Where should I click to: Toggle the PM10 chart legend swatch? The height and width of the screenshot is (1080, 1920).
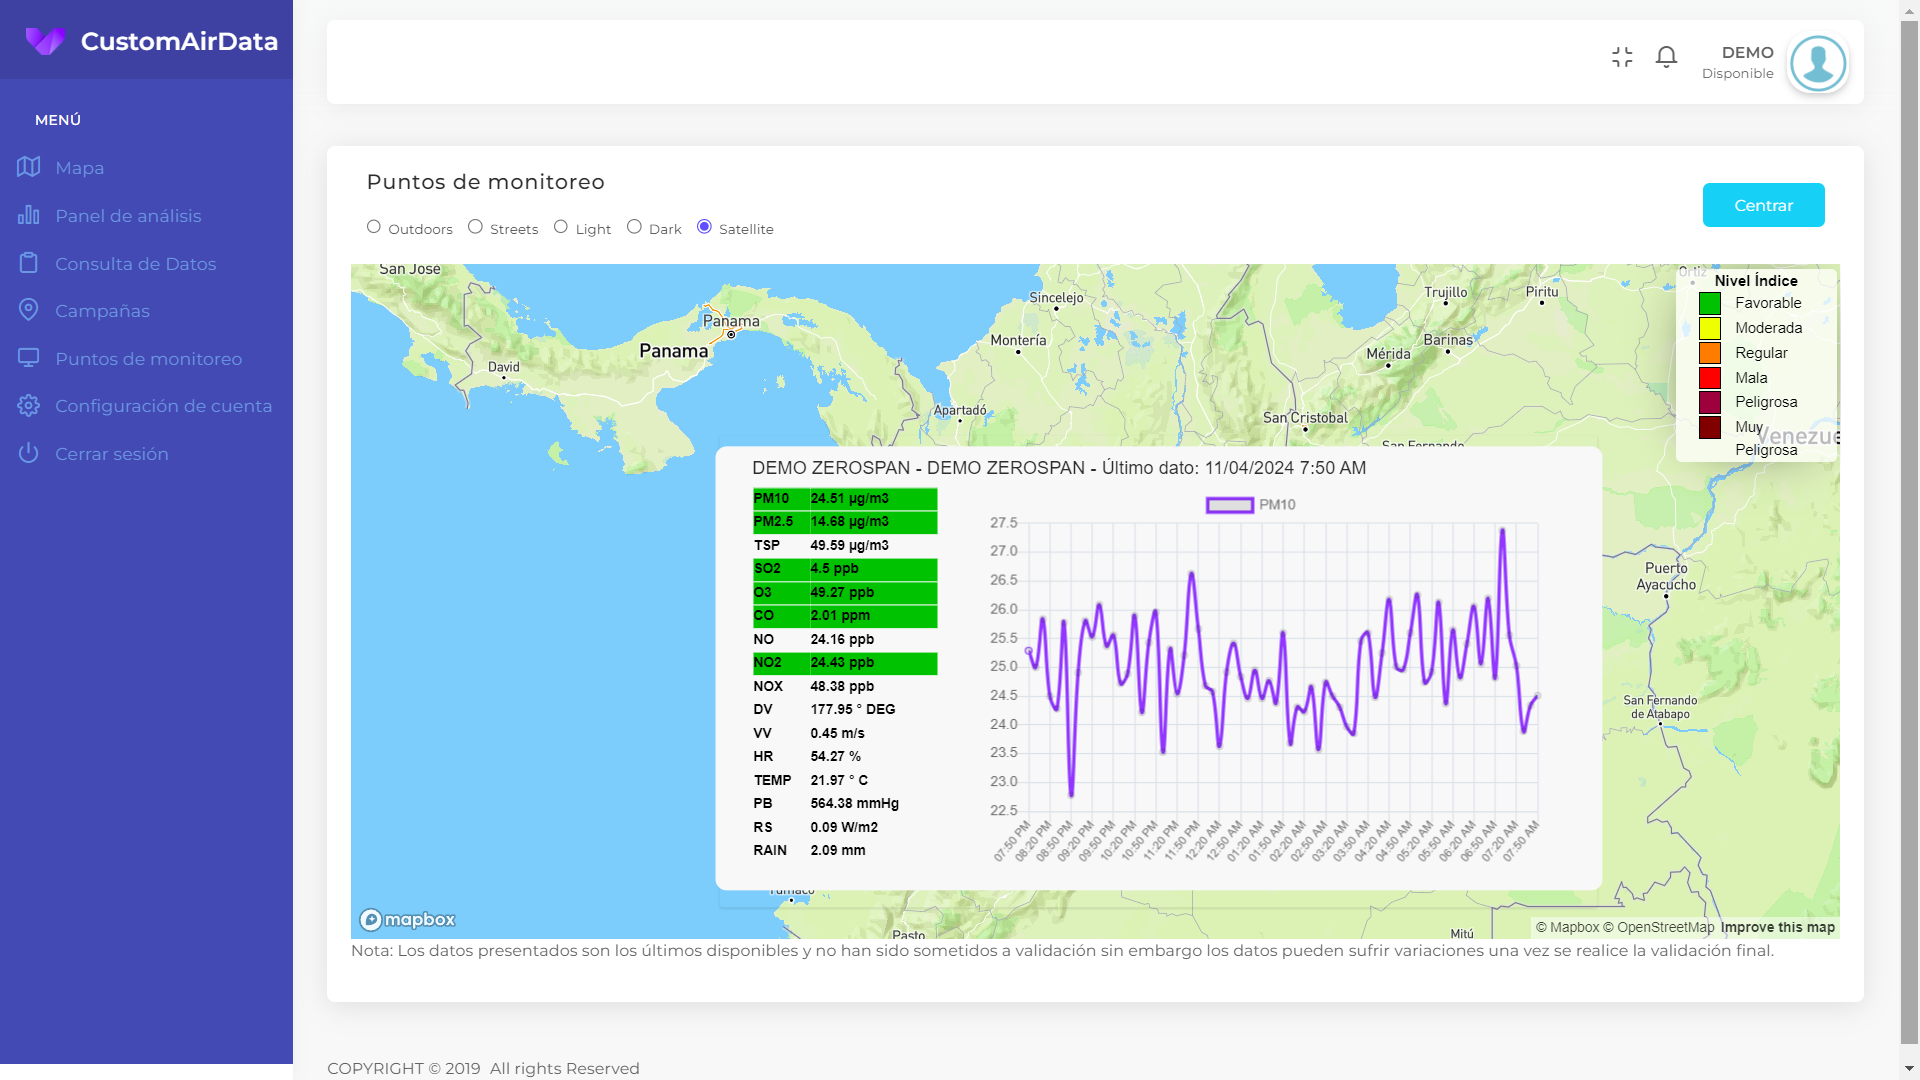coord(1229,505)
